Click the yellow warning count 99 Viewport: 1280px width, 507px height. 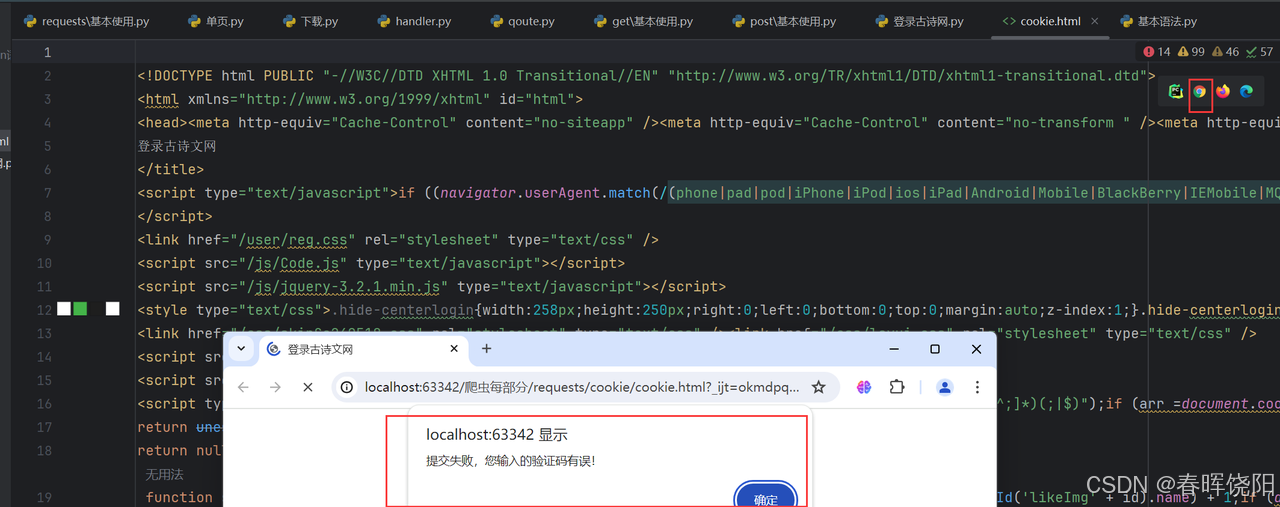coord(1191,52)
